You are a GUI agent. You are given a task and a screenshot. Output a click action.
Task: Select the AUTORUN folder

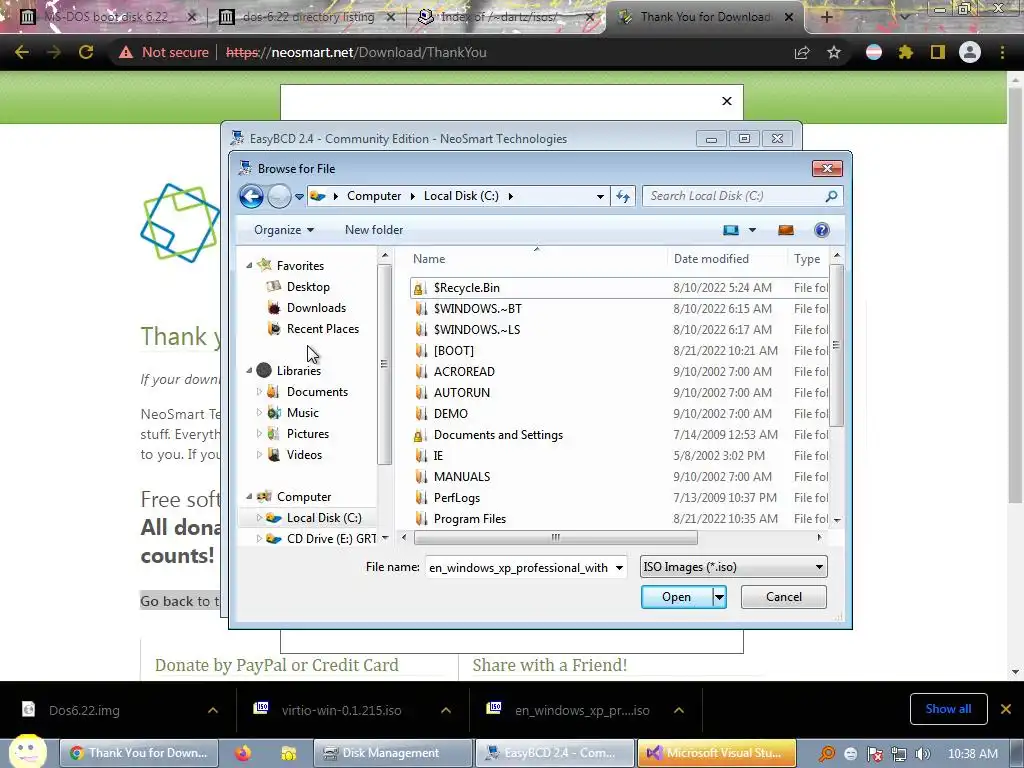(x=461, y=392)
